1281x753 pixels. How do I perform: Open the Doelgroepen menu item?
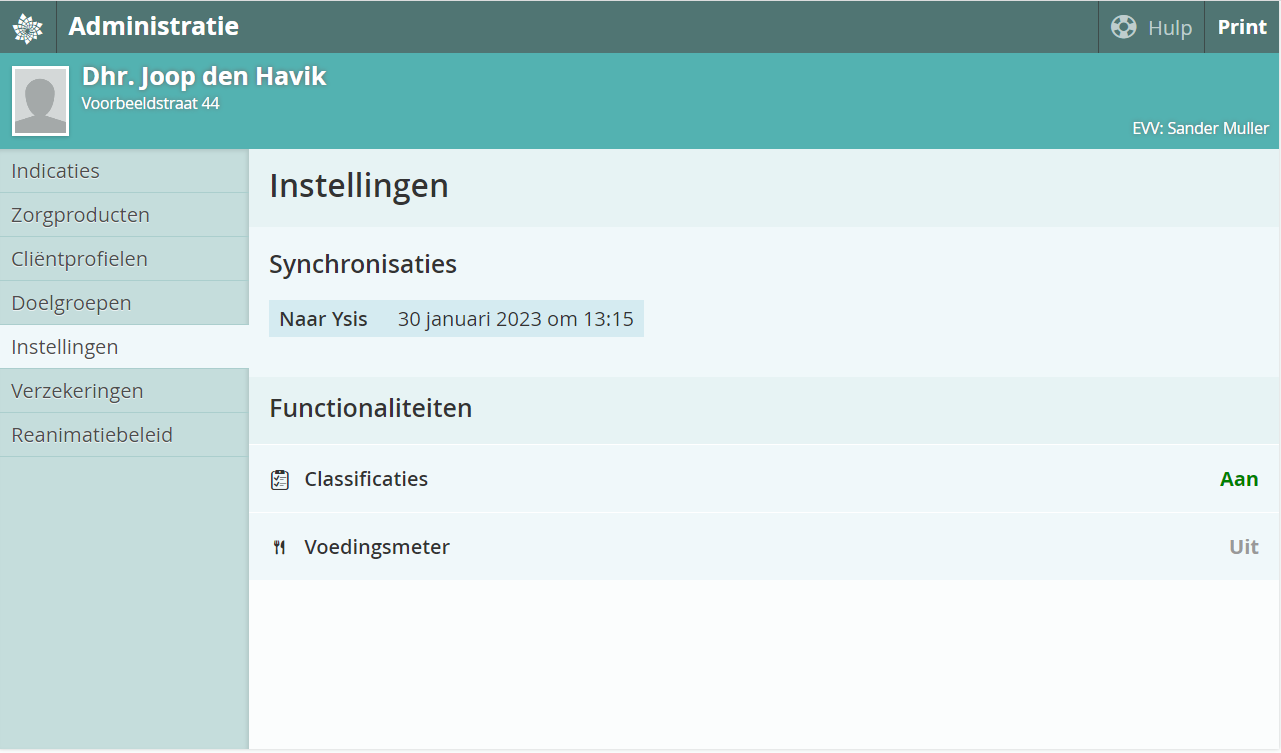[x=71, y=303]
